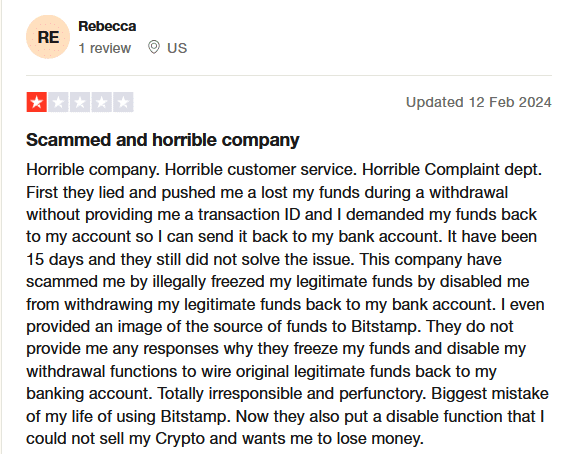Select the fifth grey rating star
This screenshot has width=575, height=454.
pyautogui.click(x=123, y=102)
